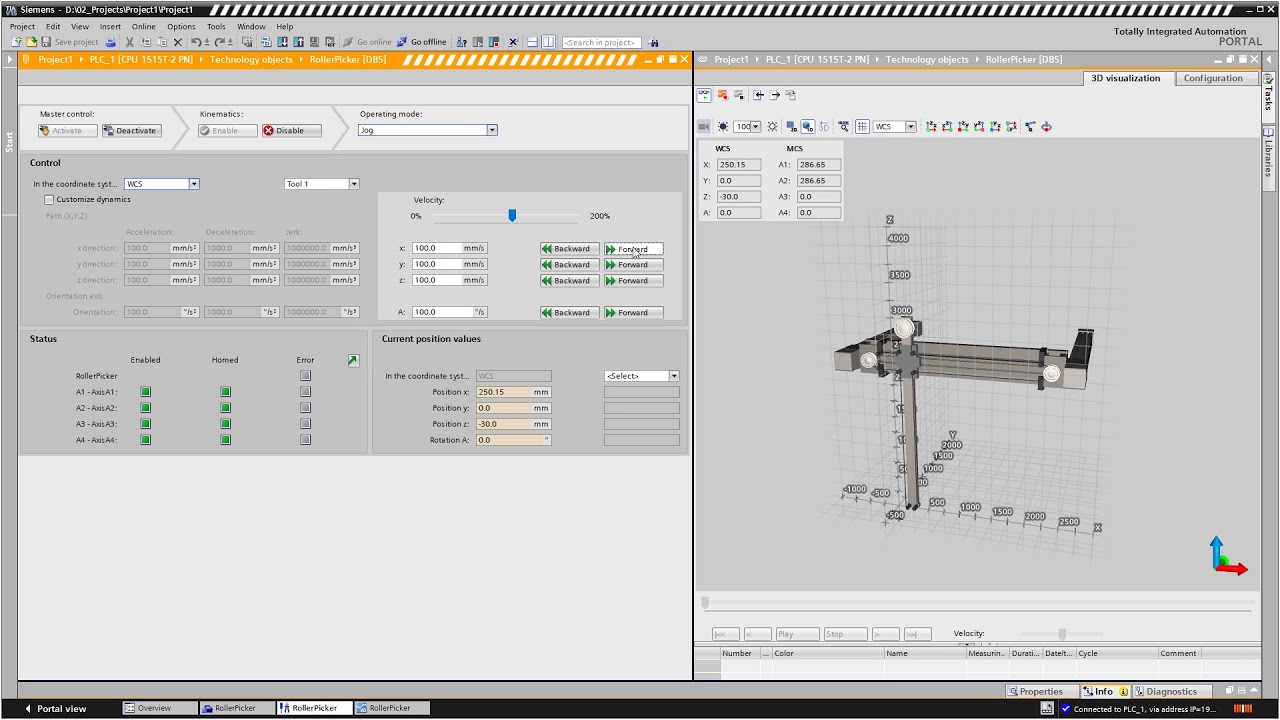The width and height of the screenshot is (1280, 720).
Task: Expand the Start side panel arrow
Action: point(9,60)
